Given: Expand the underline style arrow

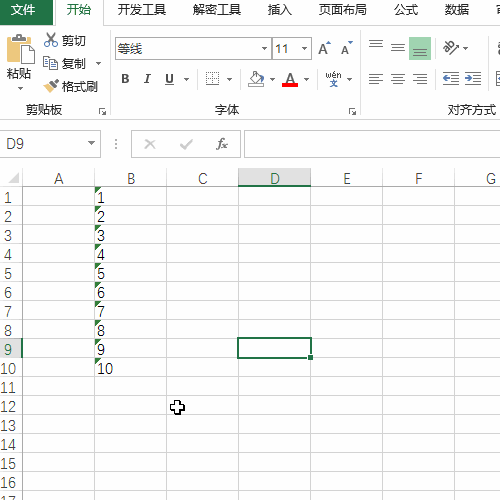Looking at the screenshot, I should 186,79.
